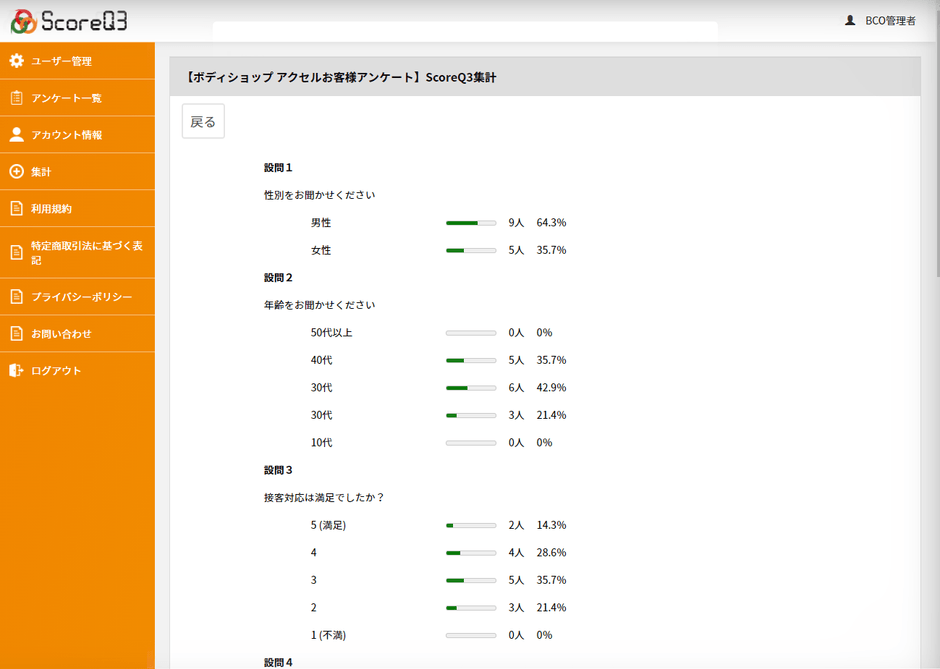Click the document icon beside お問い合わせ
The image size is (940, 669).
click(x=17, y=333)
